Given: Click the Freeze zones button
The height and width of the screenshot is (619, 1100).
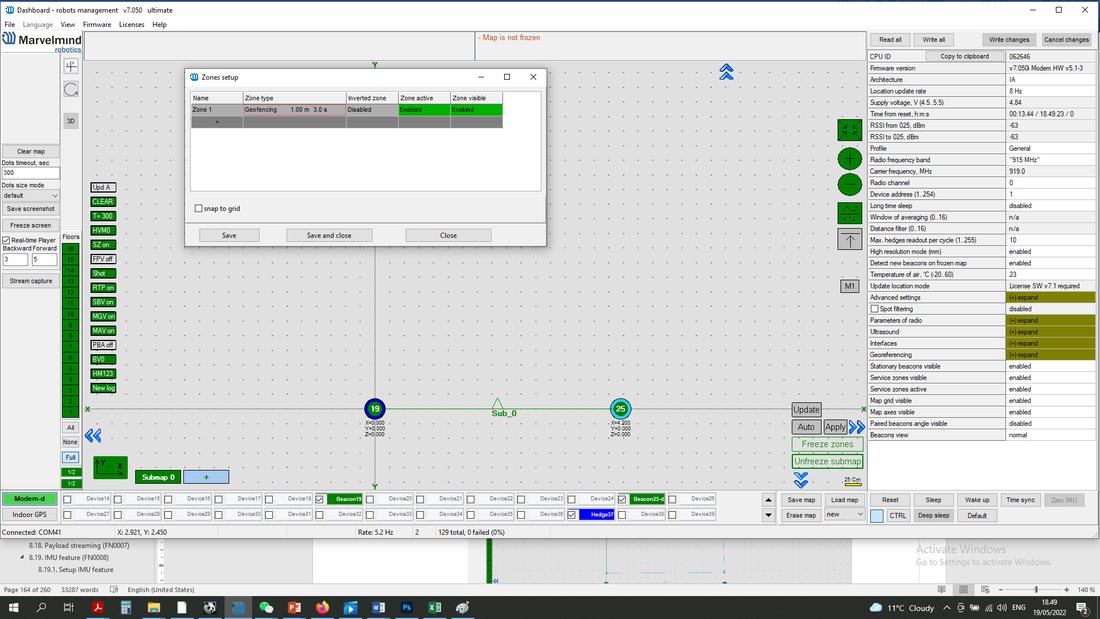Looking at the screenshot, I should click(827, 444).
